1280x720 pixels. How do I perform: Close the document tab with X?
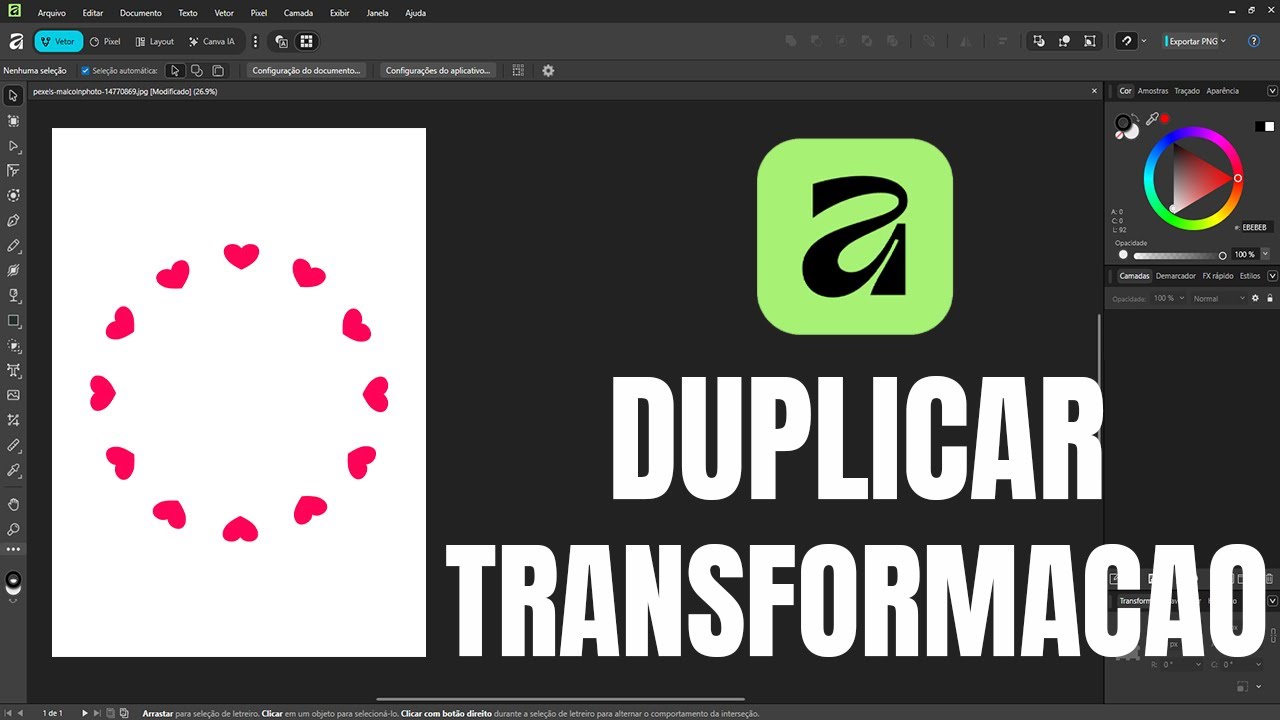coord(1094,91)
